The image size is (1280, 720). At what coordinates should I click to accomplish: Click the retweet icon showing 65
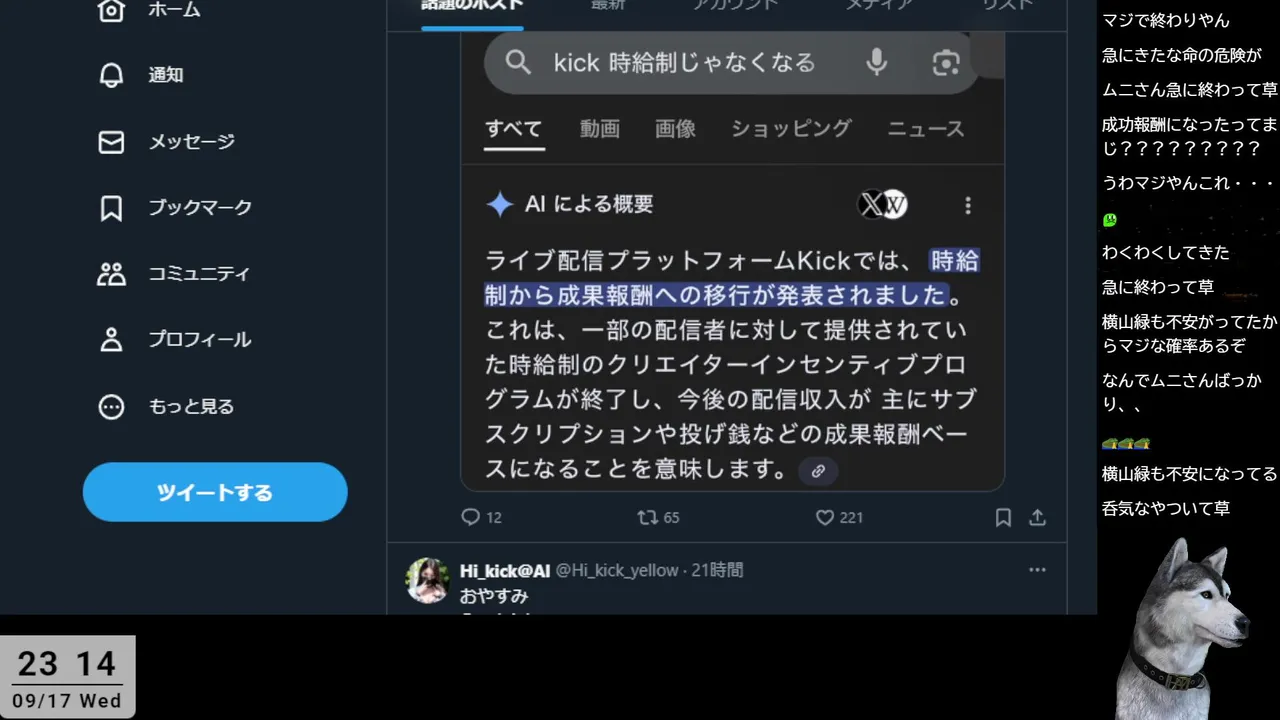point(648,517)
